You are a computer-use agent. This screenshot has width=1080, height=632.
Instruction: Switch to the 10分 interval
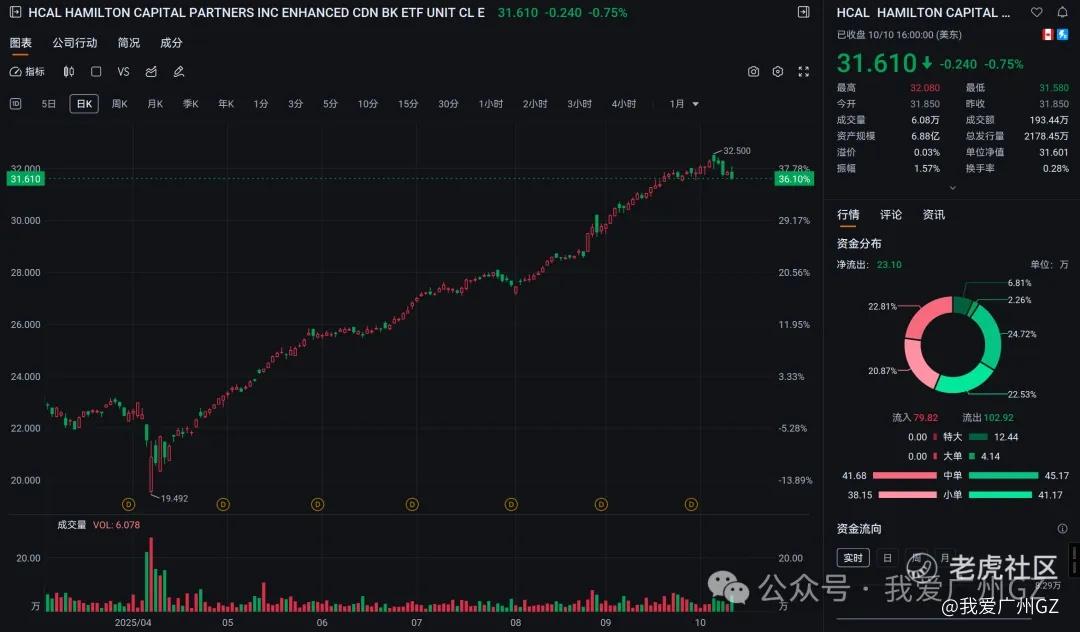tap(368, 104)
